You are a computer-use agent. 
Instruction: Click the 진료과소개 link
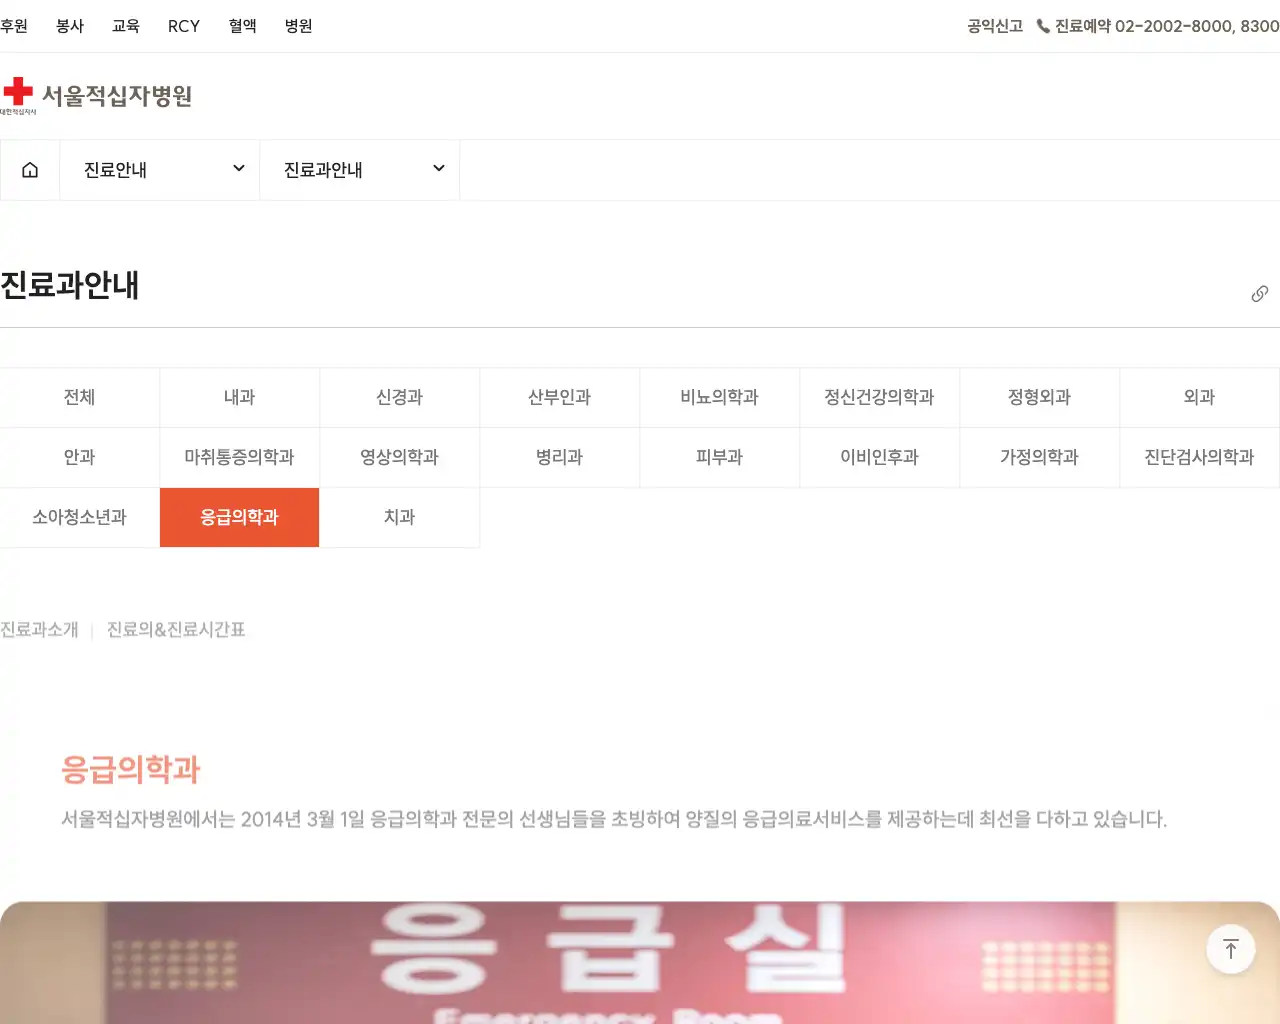pos(39,629)
